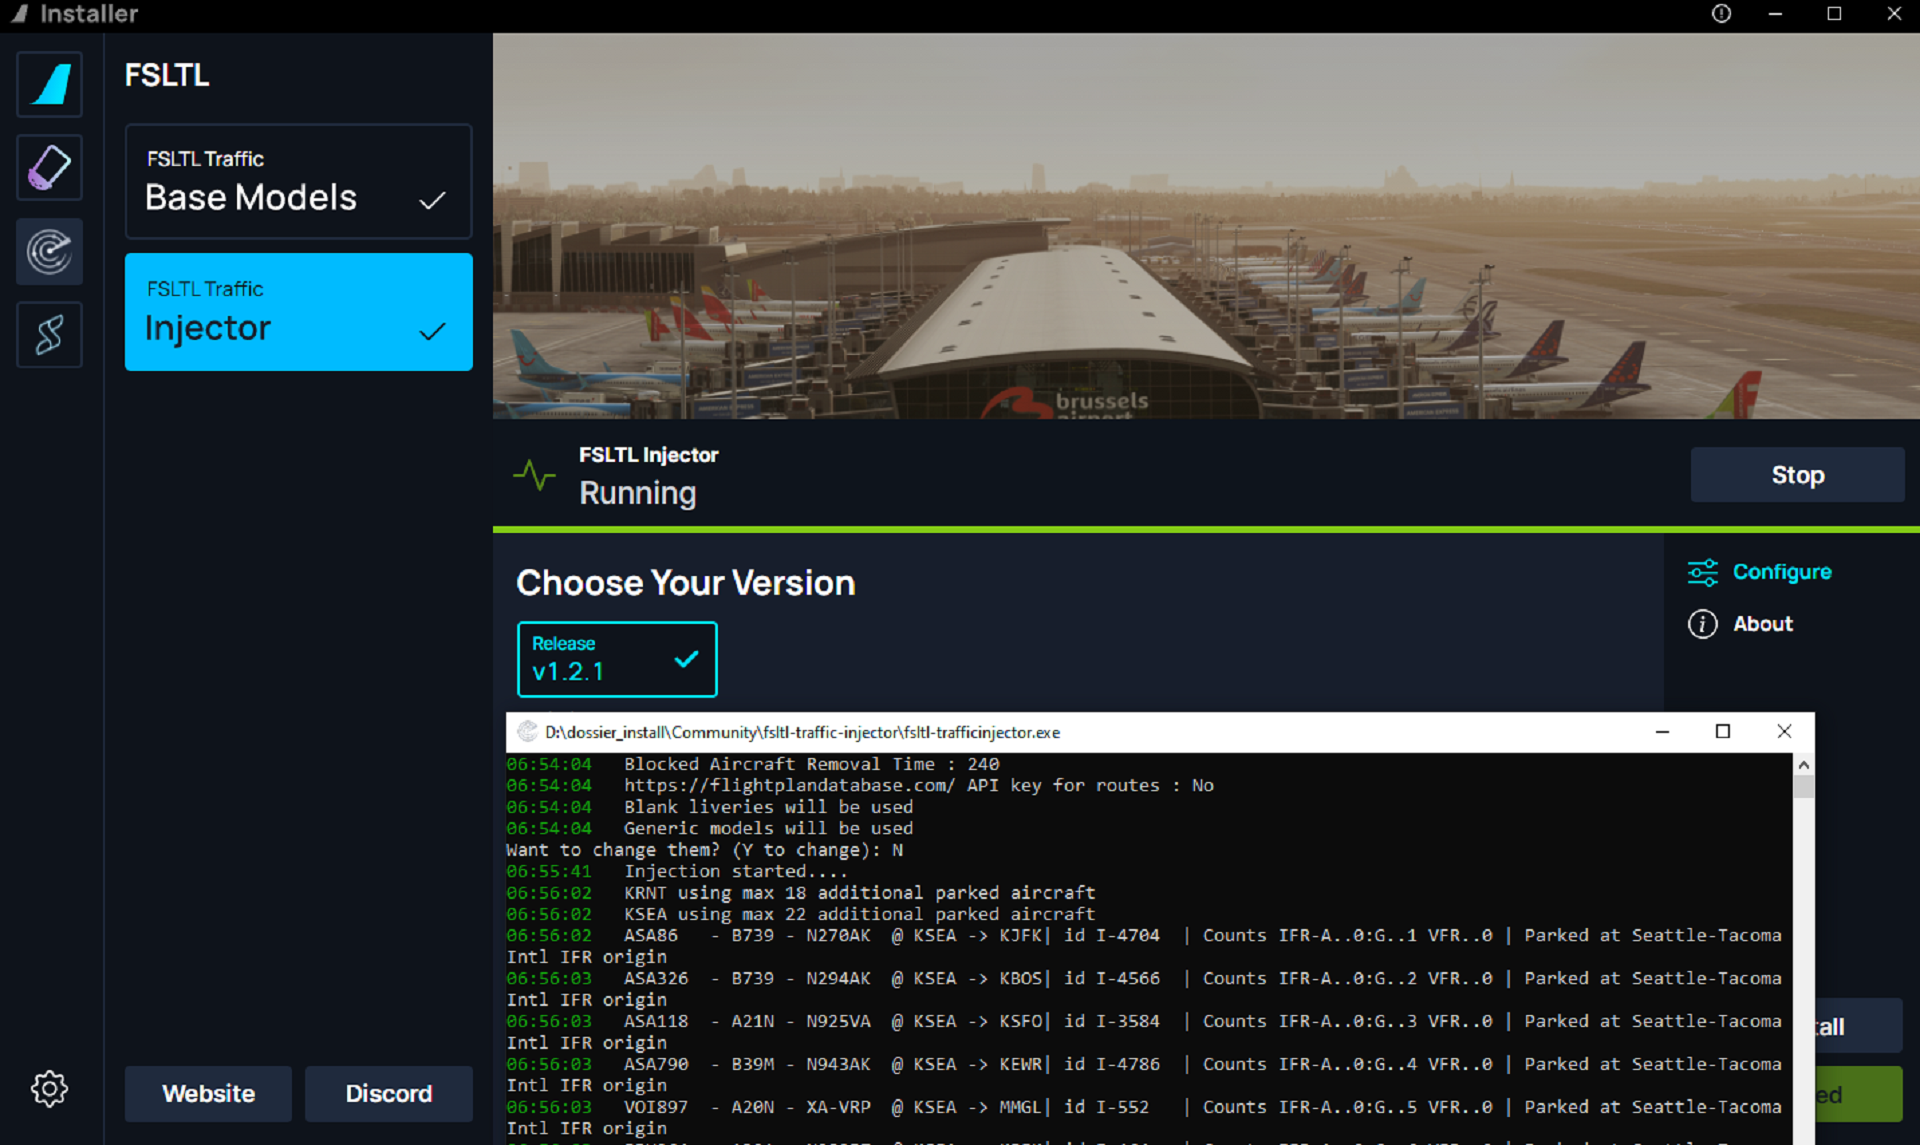
Task: Click the console window title bar icon
Action: pos(527,732)
